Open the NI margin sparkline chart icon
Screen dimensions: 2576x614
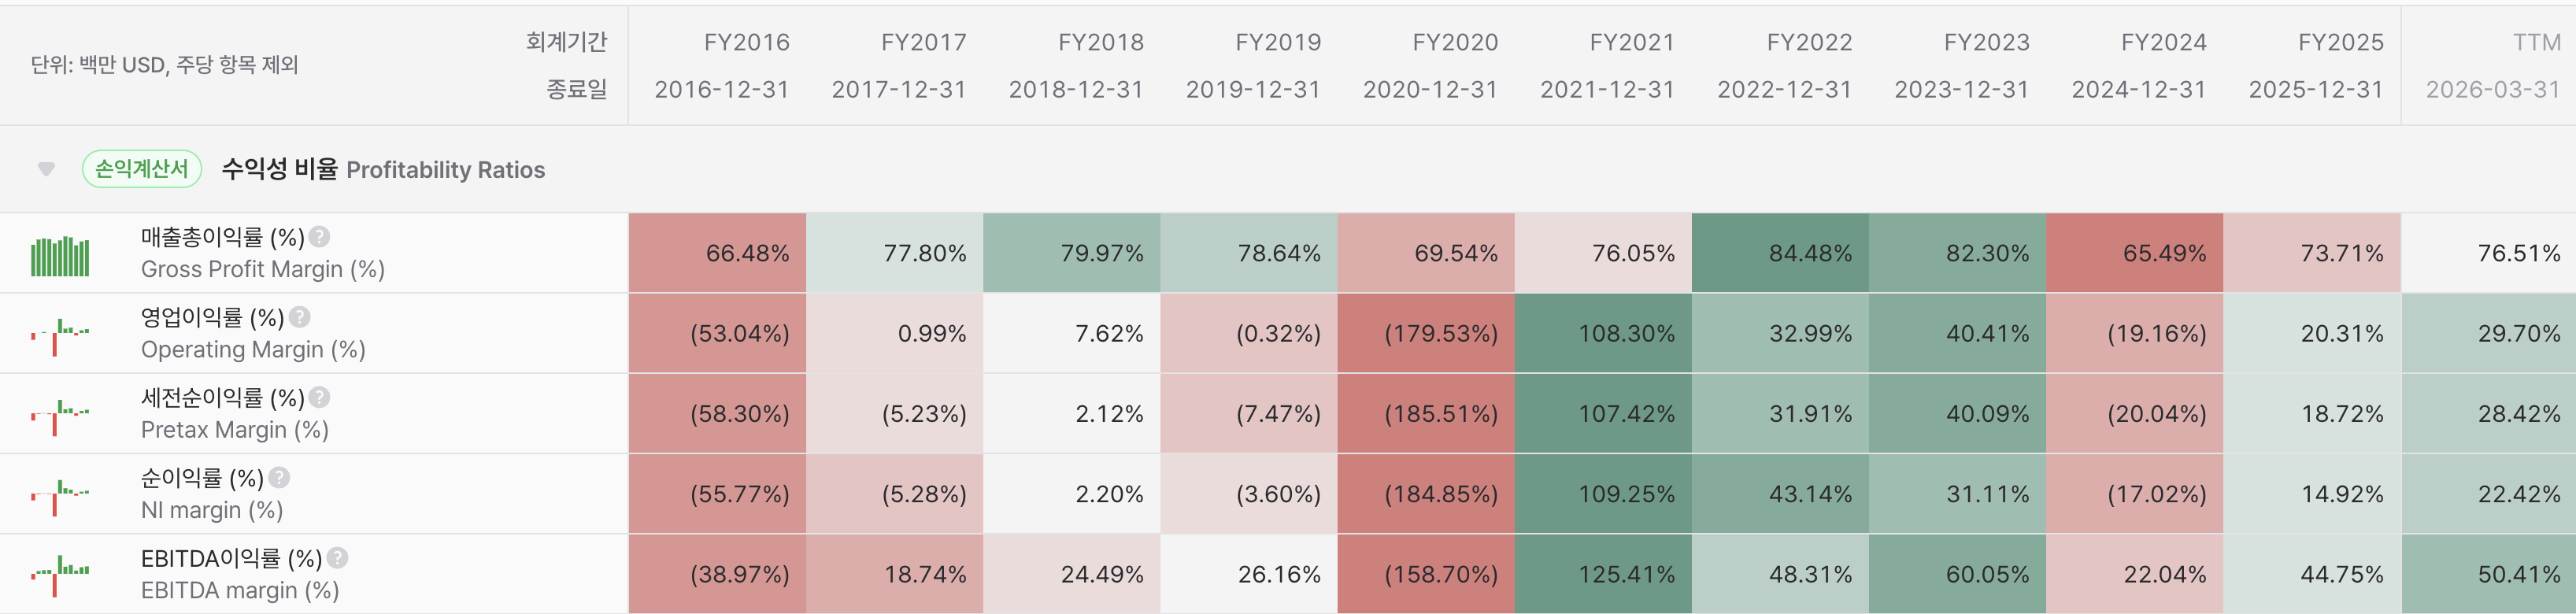(60, 497)
